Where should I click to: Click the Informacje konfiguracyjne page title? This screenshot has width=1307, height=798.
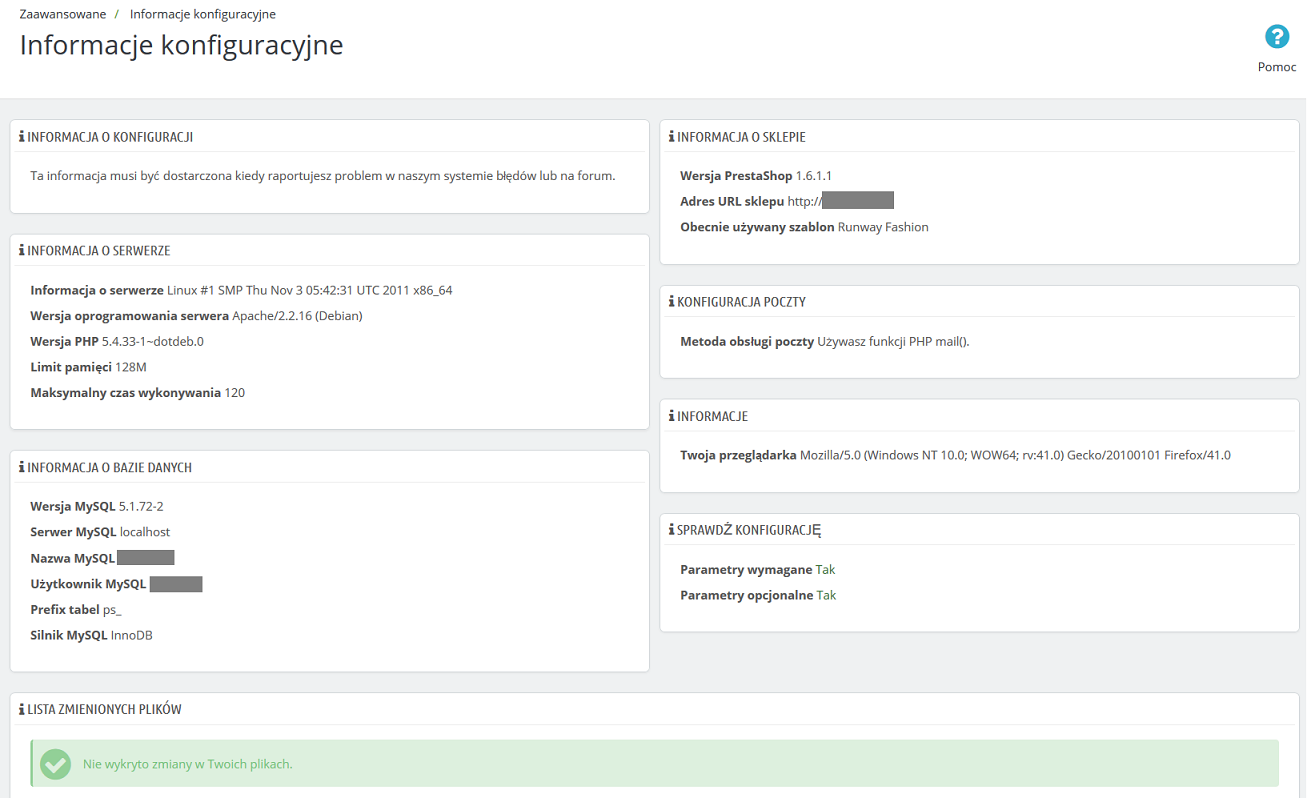click(x=181, y=45)
